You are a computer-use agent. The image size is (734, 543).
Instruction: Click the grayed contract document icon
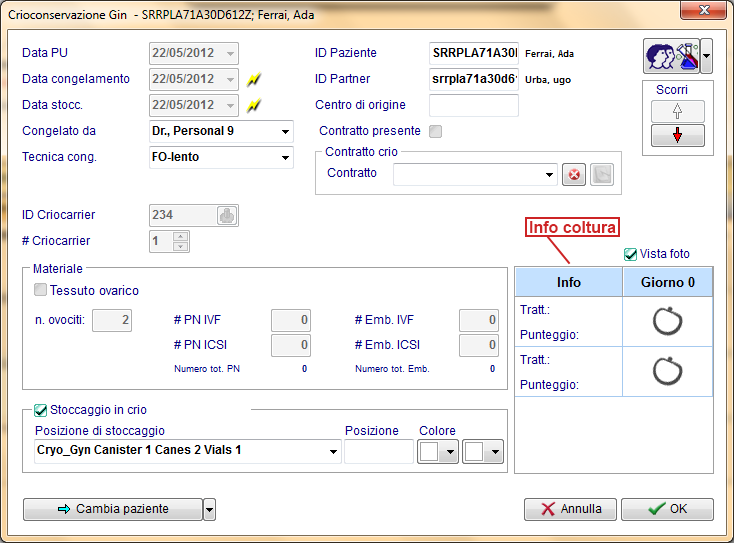tap(602, 175)
